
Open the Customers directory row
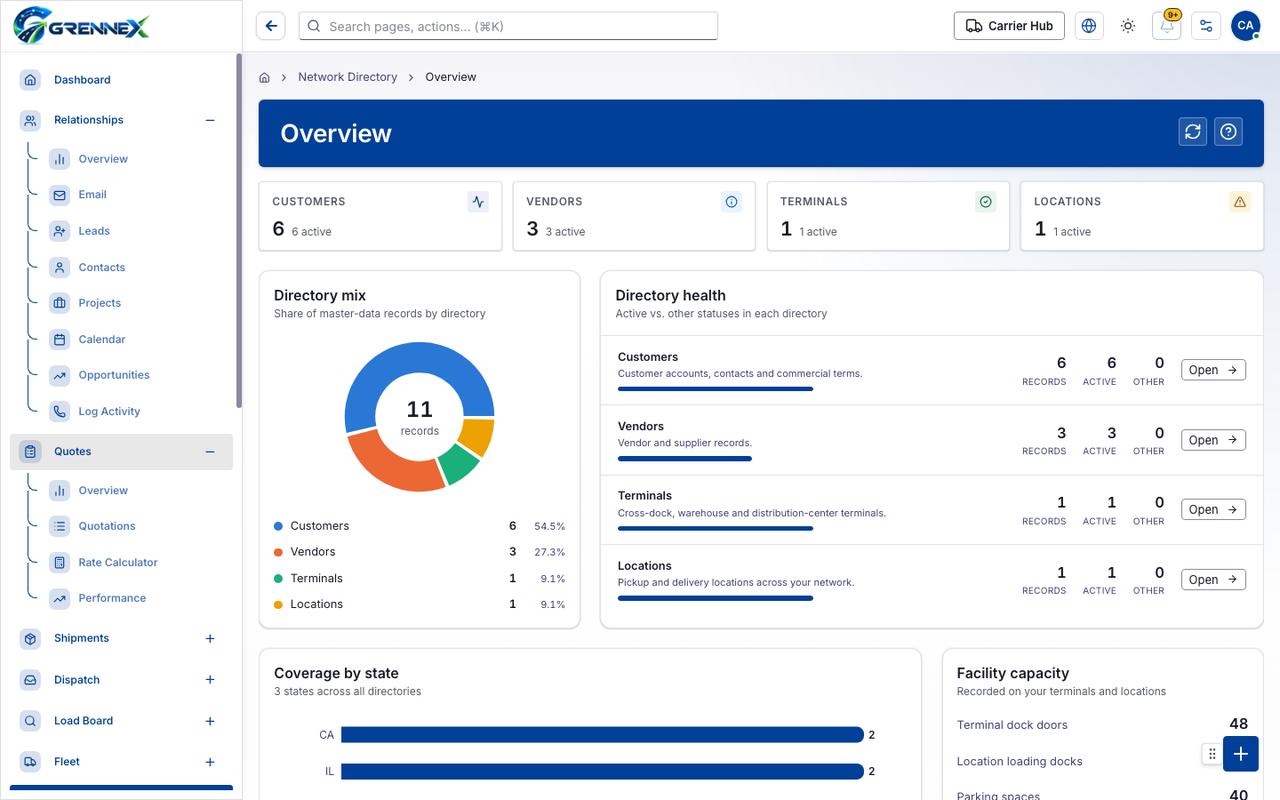pyautogui.click(x=1213, y=370)
